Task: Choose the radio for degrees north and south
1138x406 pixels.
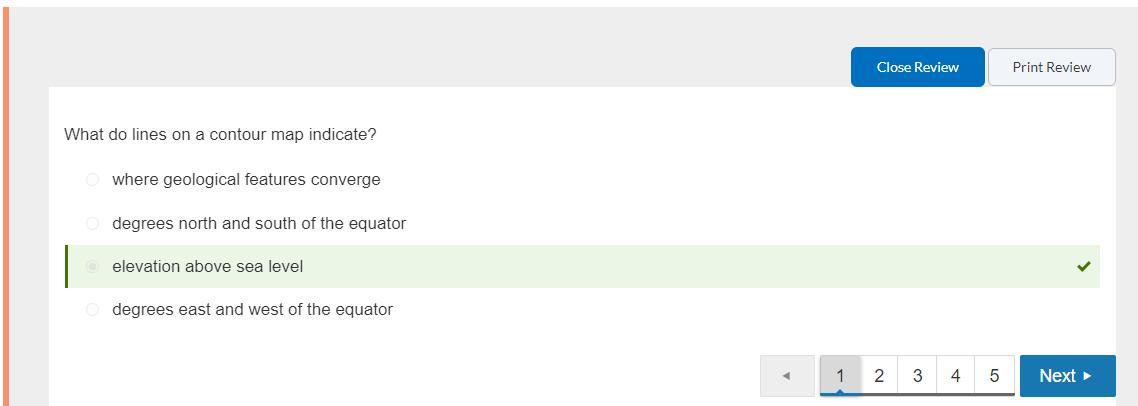Action: tap(92, 224)
